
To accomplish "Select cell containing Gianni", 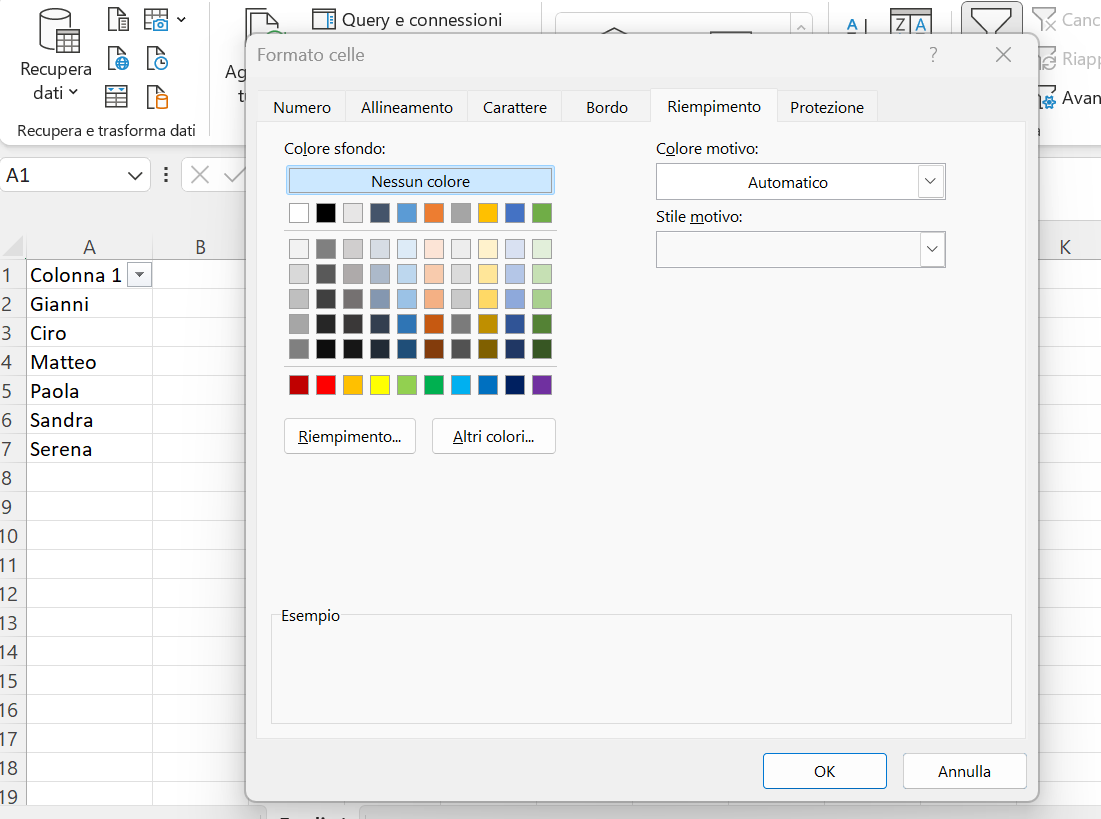I will click(89, 304).
